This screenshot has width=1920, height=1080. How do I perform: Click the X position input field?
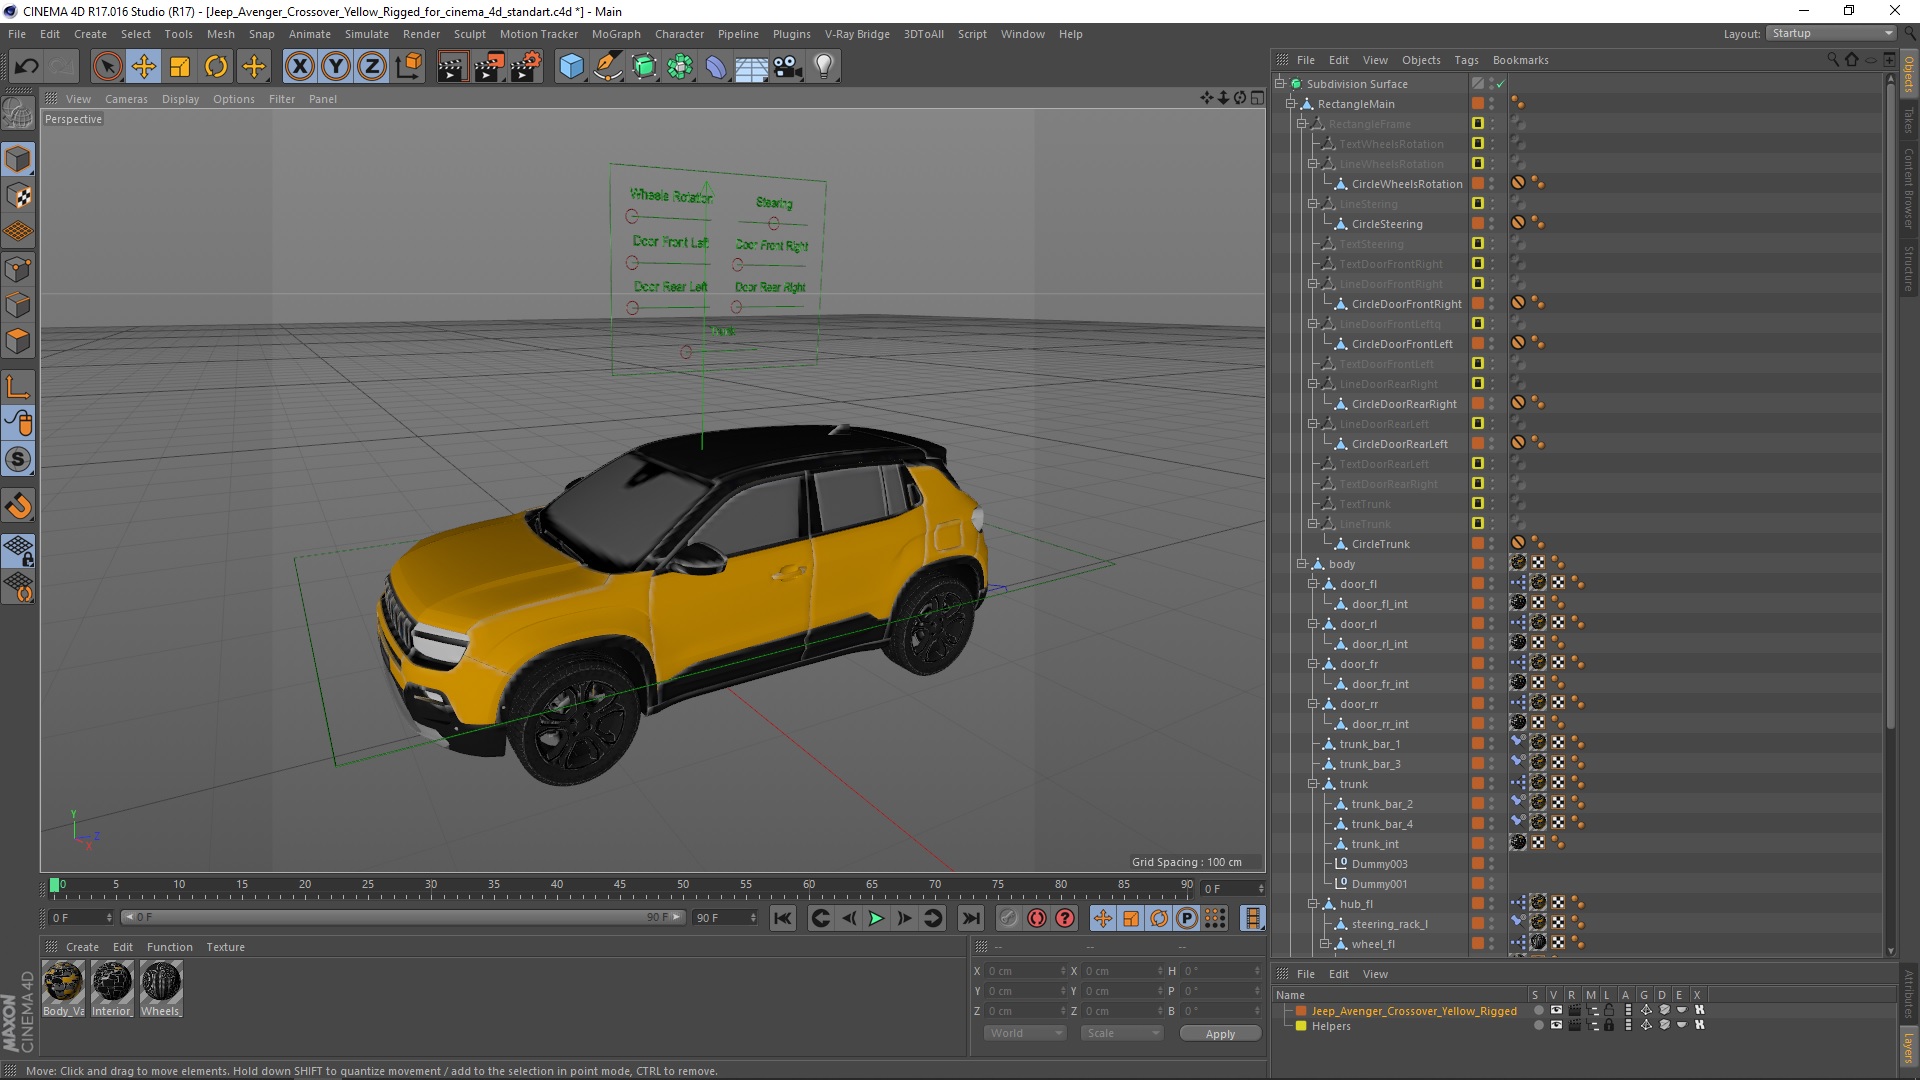coord(1025,971)
